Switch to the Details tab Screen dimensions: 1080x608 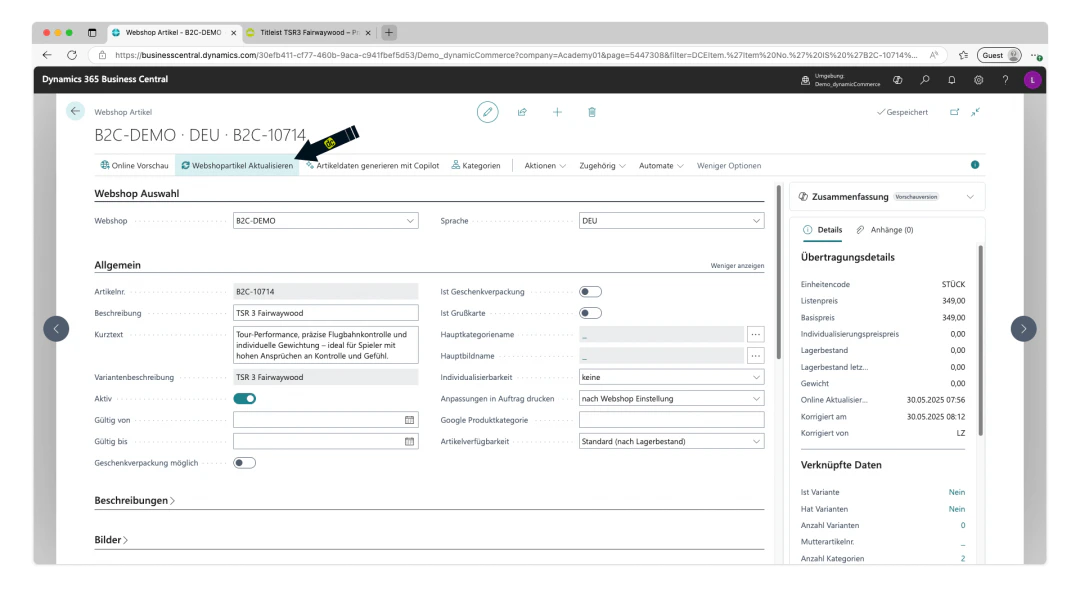point(822,230)
